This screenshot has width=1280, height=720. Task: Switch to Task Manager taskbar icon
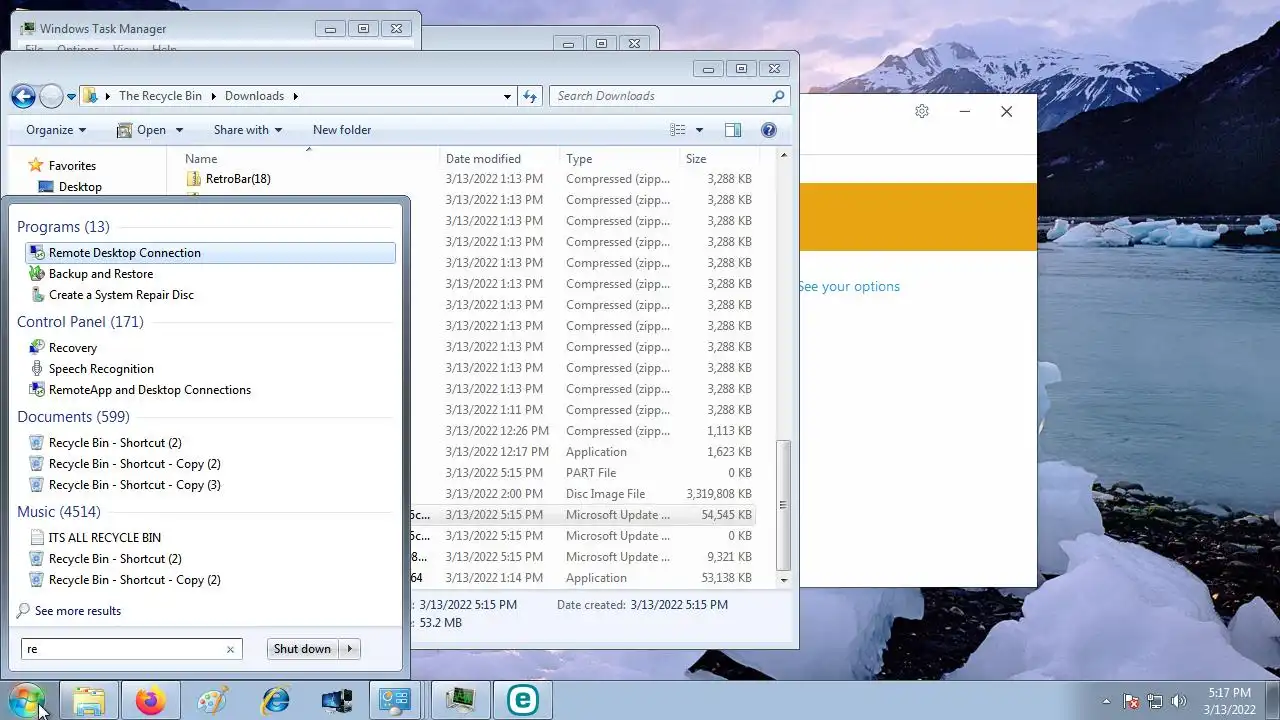(x=460, y=701)
